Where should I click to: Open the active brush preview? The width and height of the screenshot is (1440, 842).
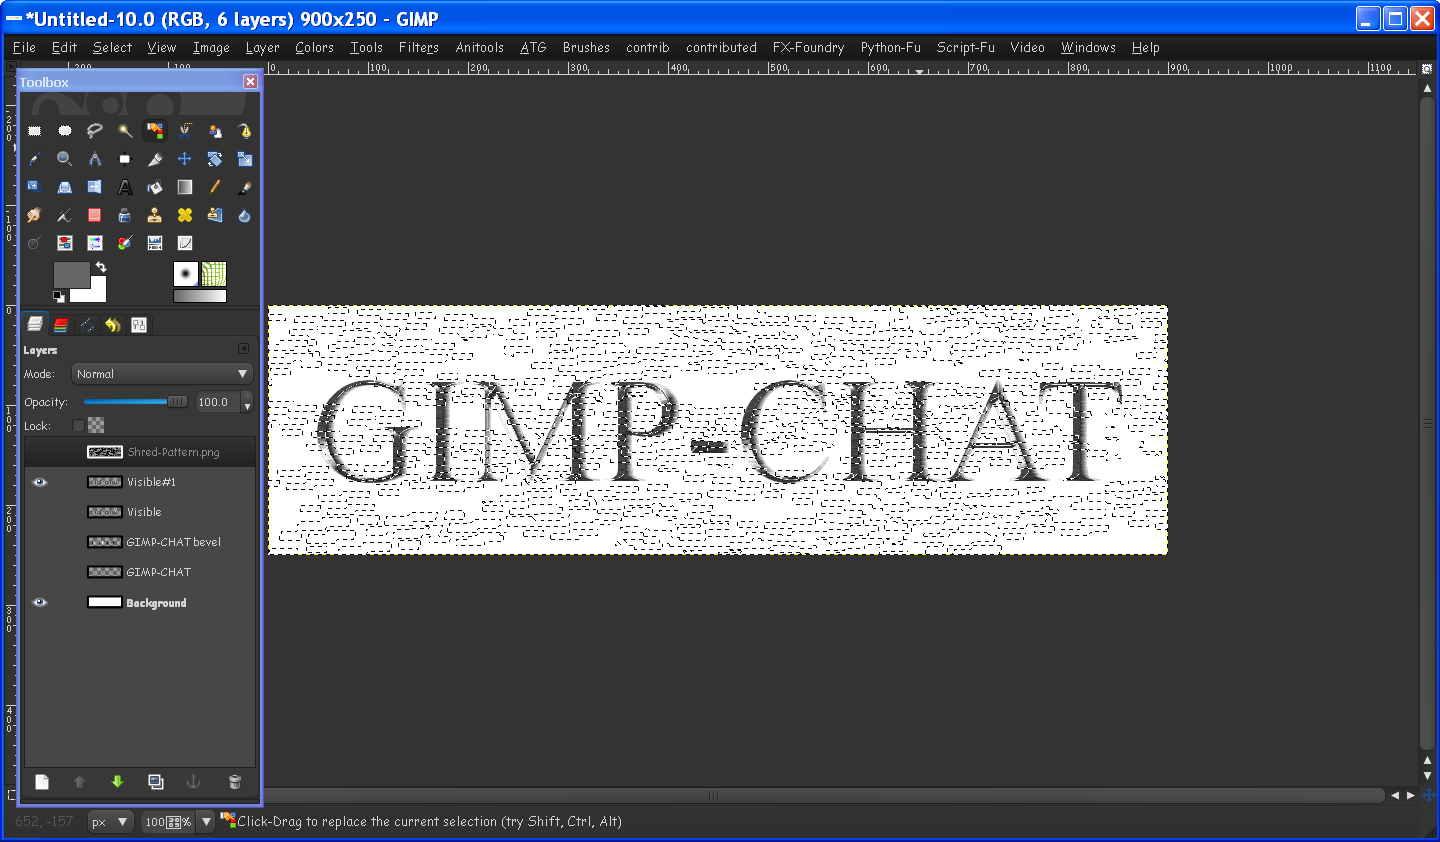pyautogui.click(x=186, y=274)
